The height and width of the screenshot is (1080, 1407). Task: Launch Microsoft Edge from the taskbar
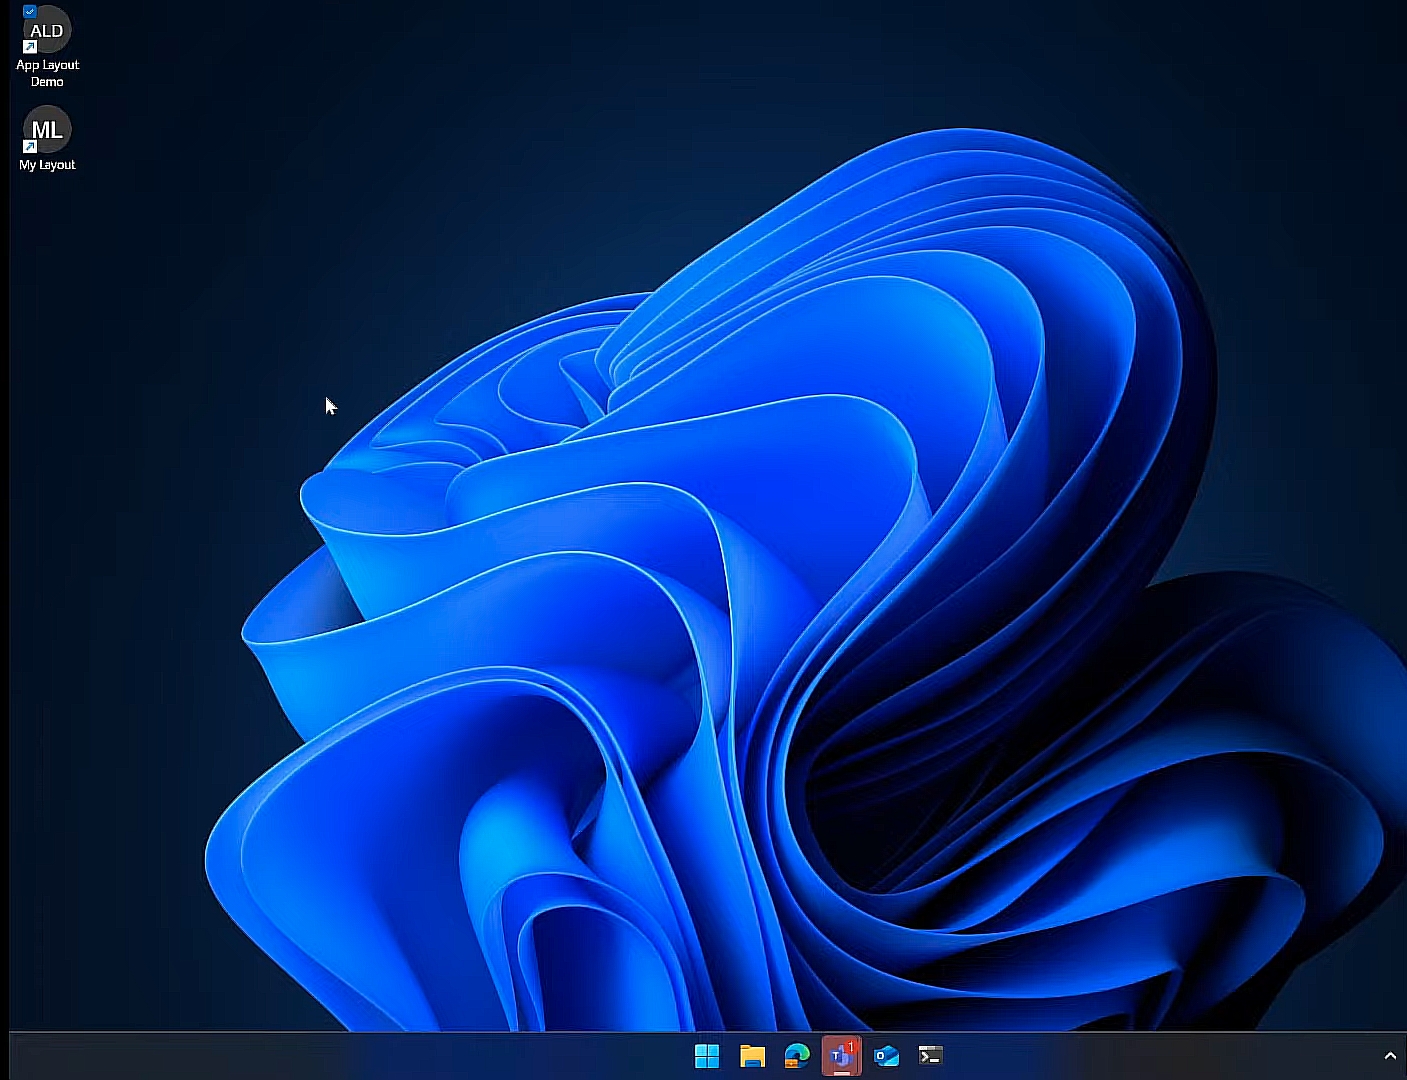(x=797, y=1056)
